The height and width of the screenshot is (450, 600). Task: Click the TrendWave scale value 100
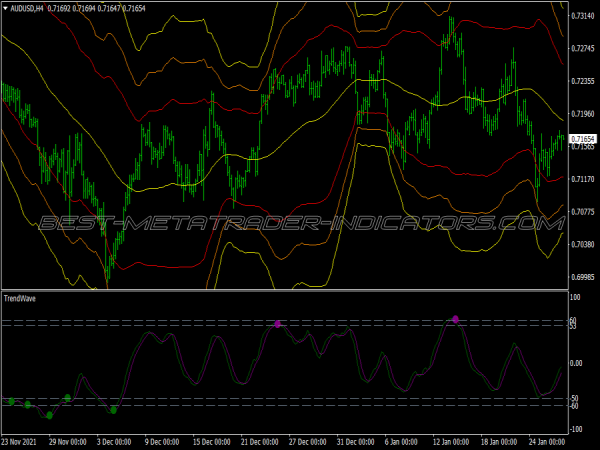tap(575, 297)
